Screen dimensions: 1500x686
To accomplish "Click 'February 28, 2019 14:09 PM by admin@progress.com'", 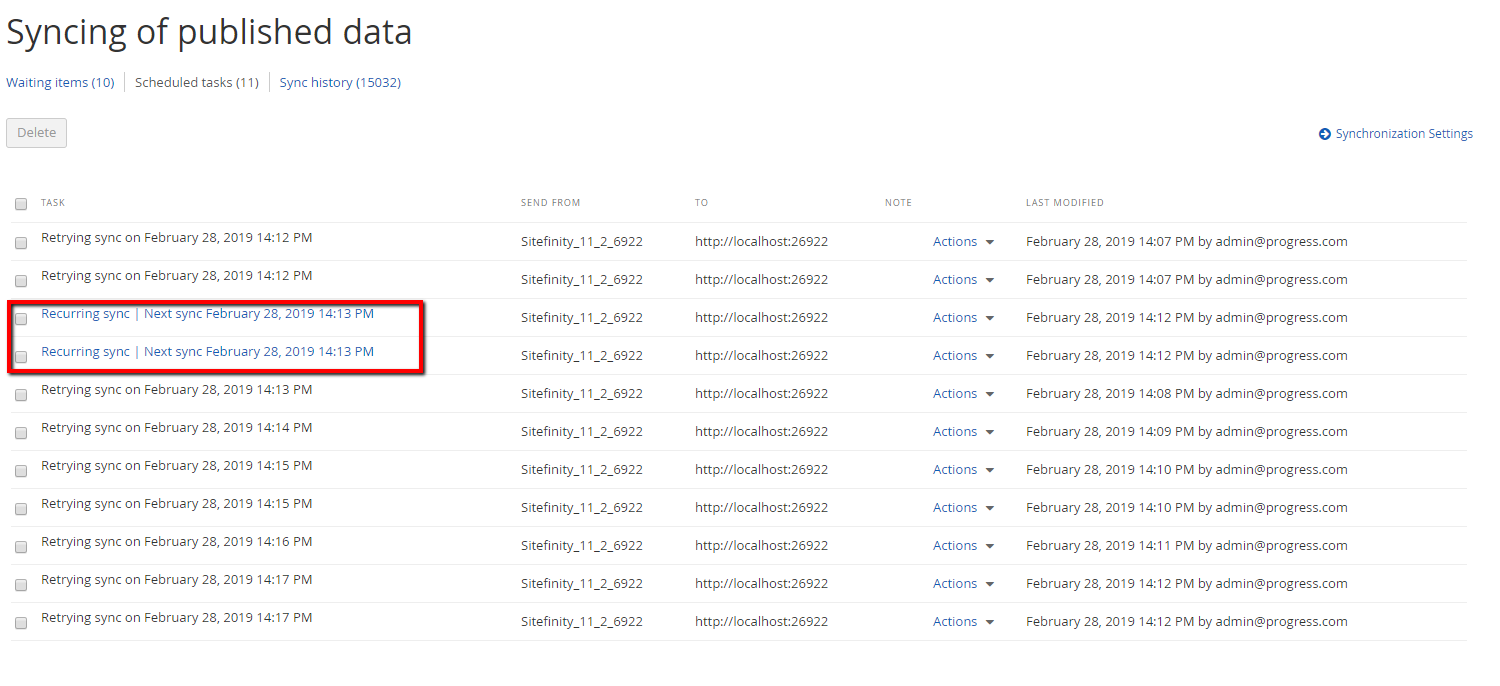I will pyautogui.click(x=1187, y=432).
